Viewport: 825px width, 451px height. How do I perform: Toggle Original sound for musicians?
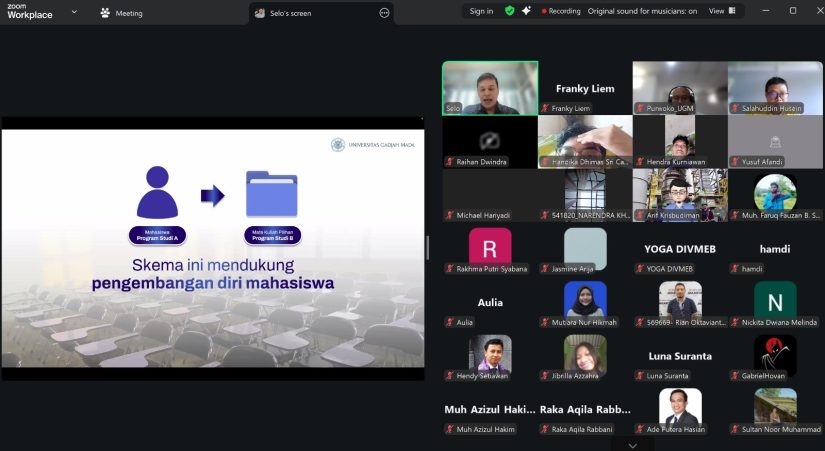pos(642,11)
